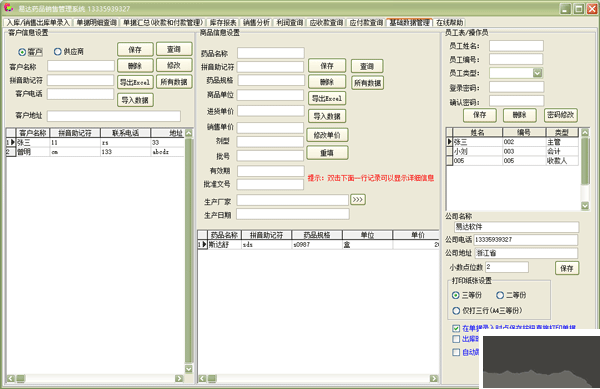Click the 药品名称 input field
The height and width of the screenshot is (389, 600).
pos(271,53)
